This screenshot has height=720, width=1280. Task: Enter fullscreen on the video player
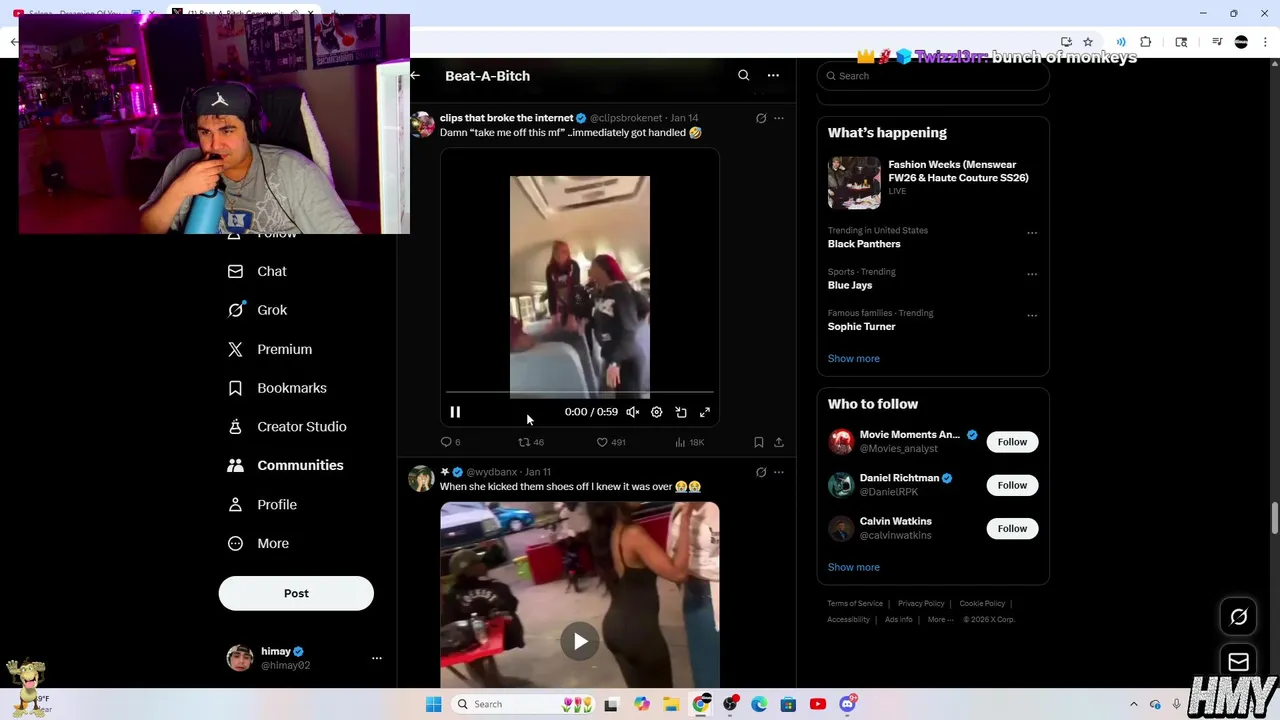[705, 412]
